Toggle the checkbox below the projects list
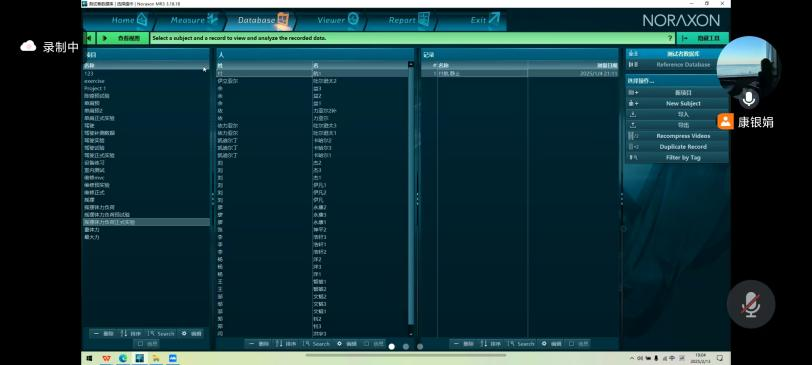 140,343
